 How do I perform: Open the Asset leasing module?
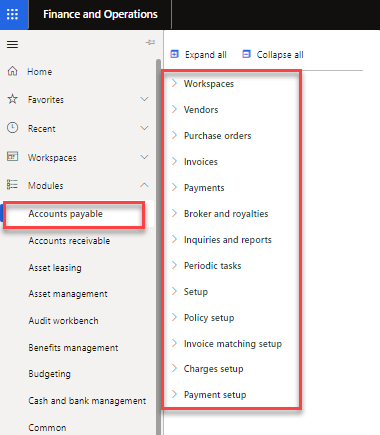55,268
